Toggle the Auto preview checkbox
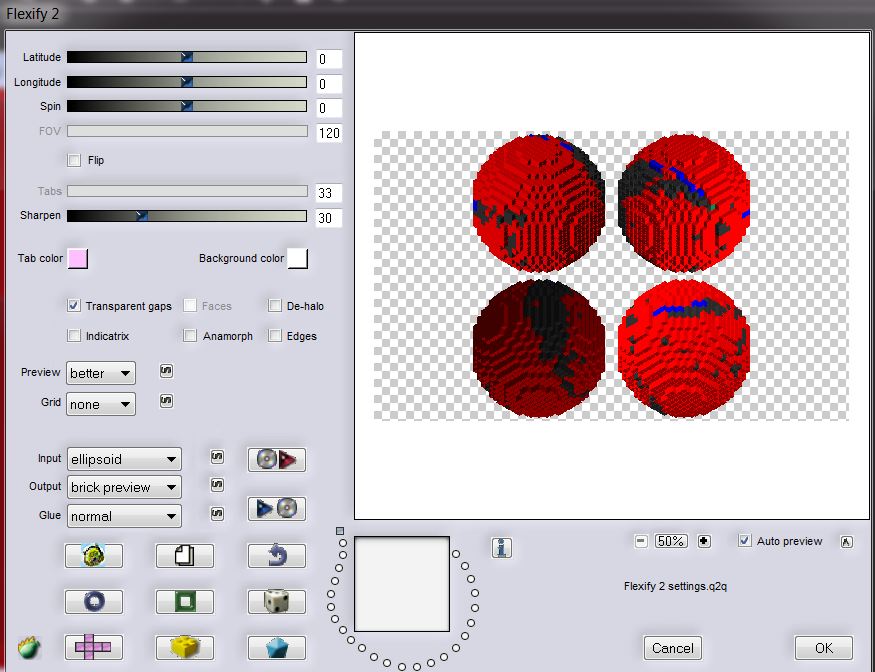Screen dimensions: 875x672 [744, 540]
